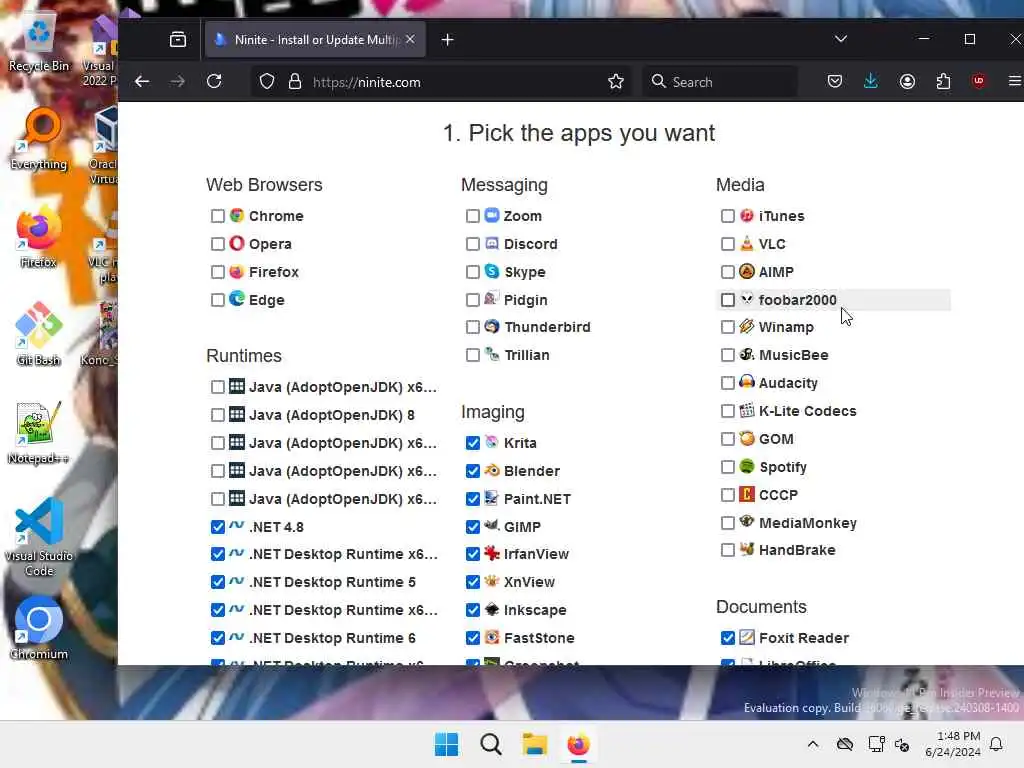Check the Edge checkbox
This screenshot has height=768, width=1024.
[x=217, y=300]
